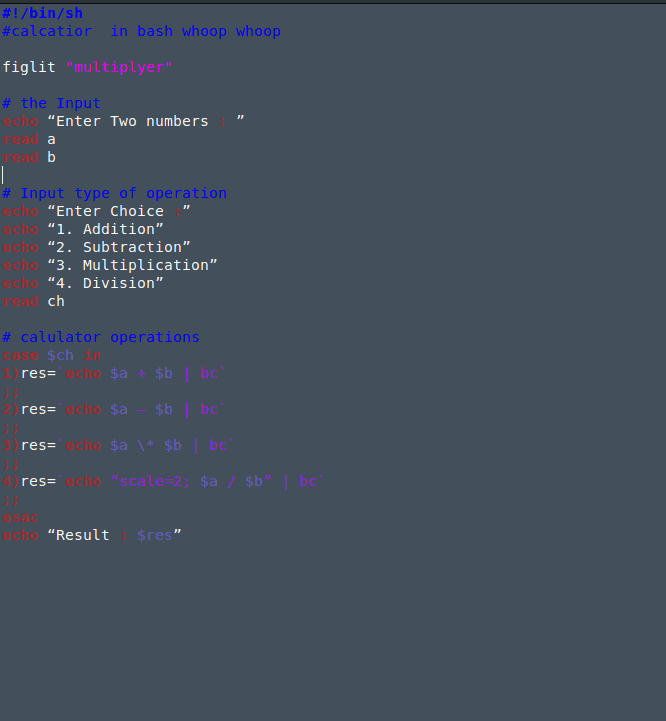
Task: Click the $res variable in the Result line
Action: [154, 535]
